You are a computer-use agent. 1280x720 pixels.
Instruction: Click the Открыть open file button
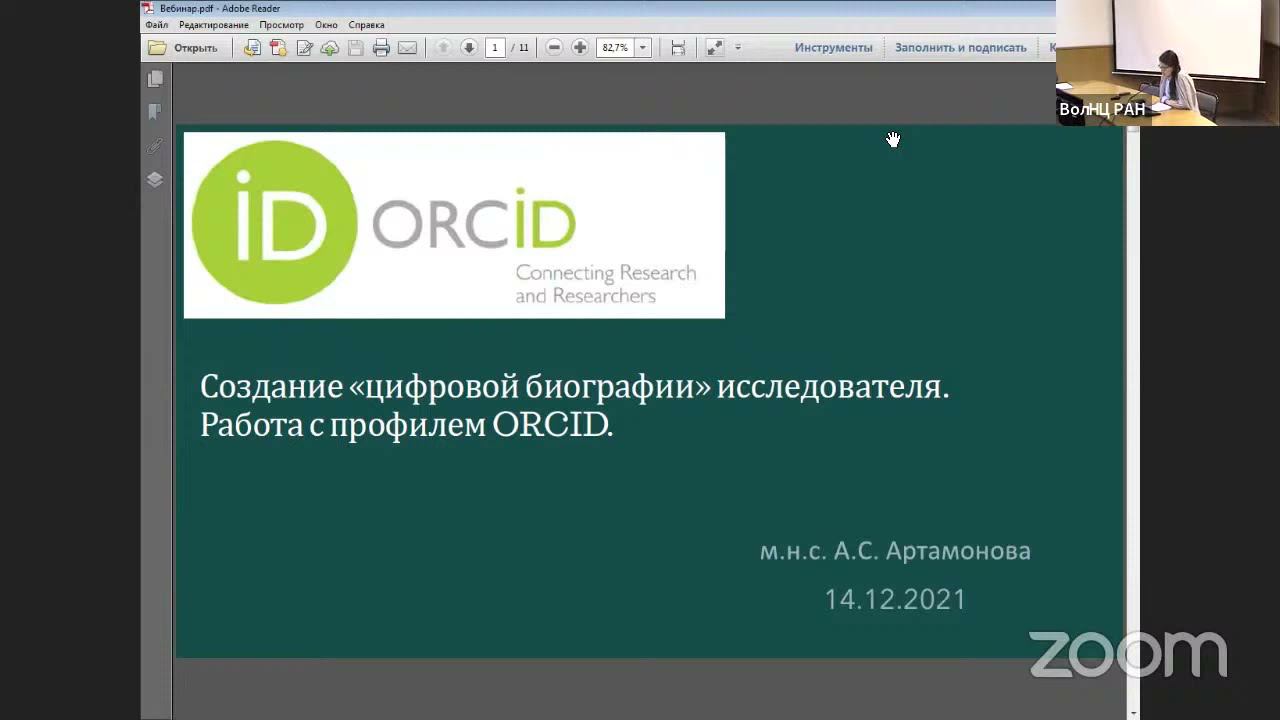(x=183, y=47)
